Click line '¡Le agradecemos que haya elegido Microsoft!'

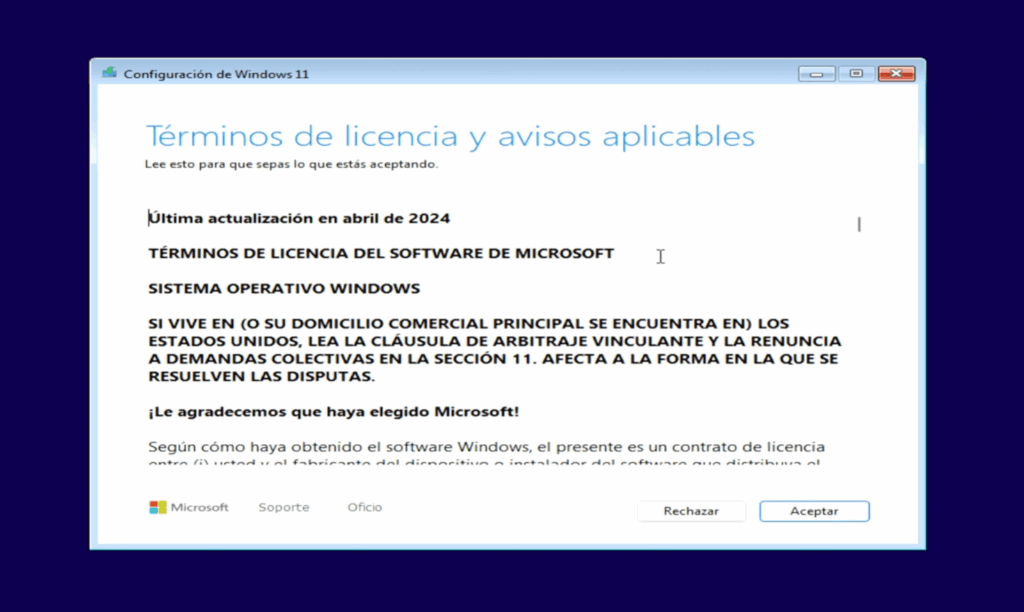point(334,411)
